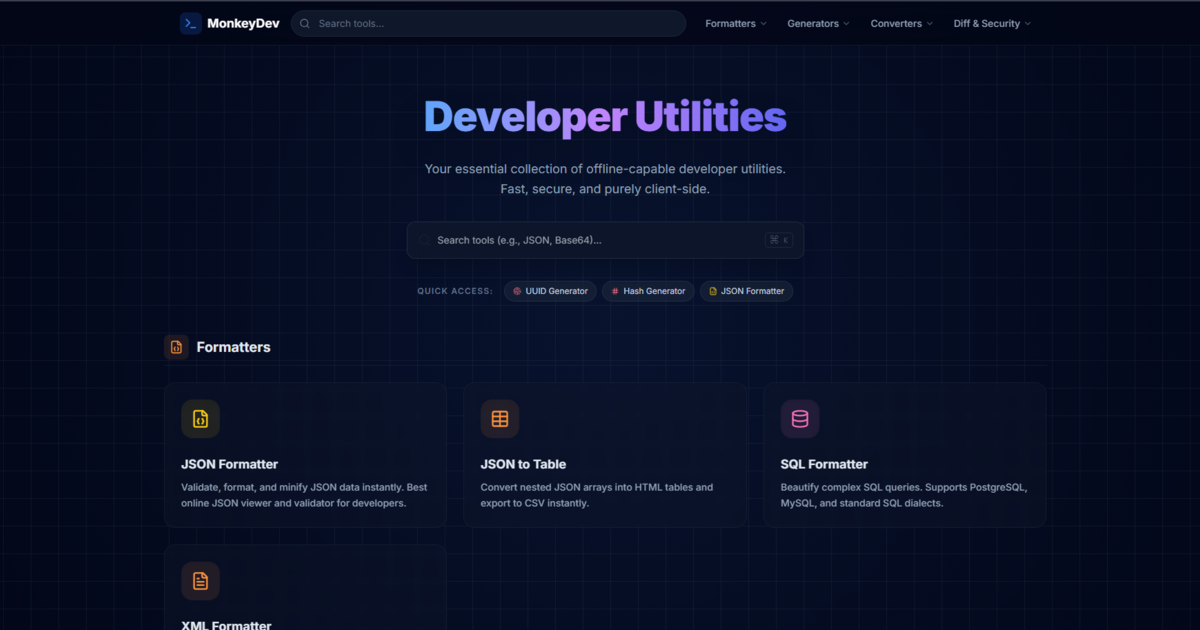The height and width of the screenshot is (630, 1200).
Task: Open the SQL Formatter card title
Action: [x=824, y=464]
